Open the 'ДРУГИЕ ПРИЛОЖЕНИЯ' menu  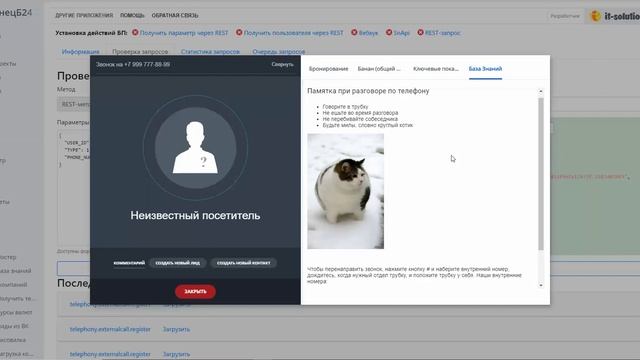[x=84, y=15]
